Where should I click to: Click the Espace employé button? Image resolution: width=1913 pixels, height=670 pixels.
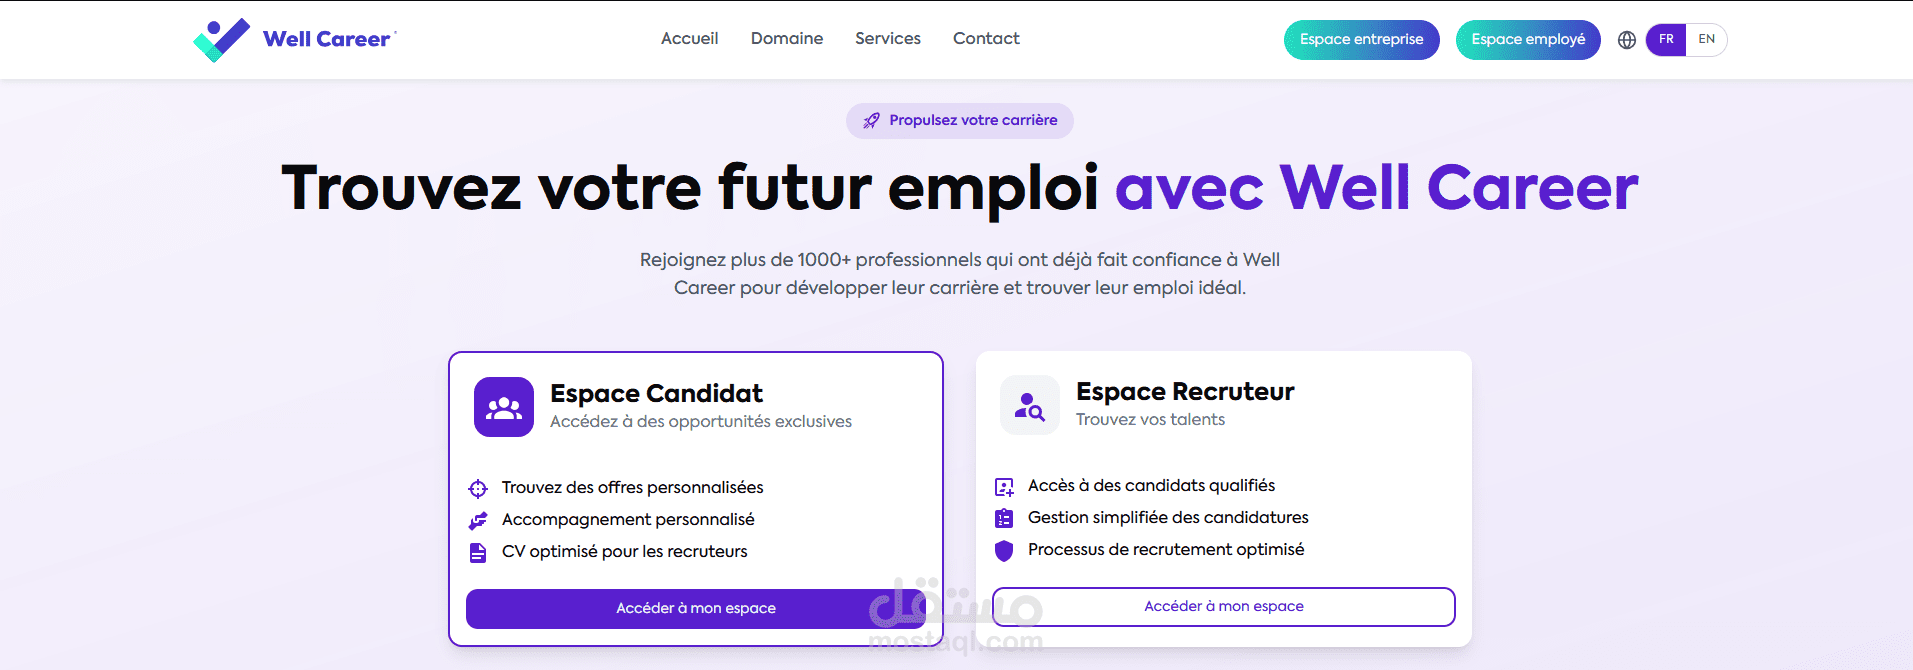click(x=1528, y=40)
